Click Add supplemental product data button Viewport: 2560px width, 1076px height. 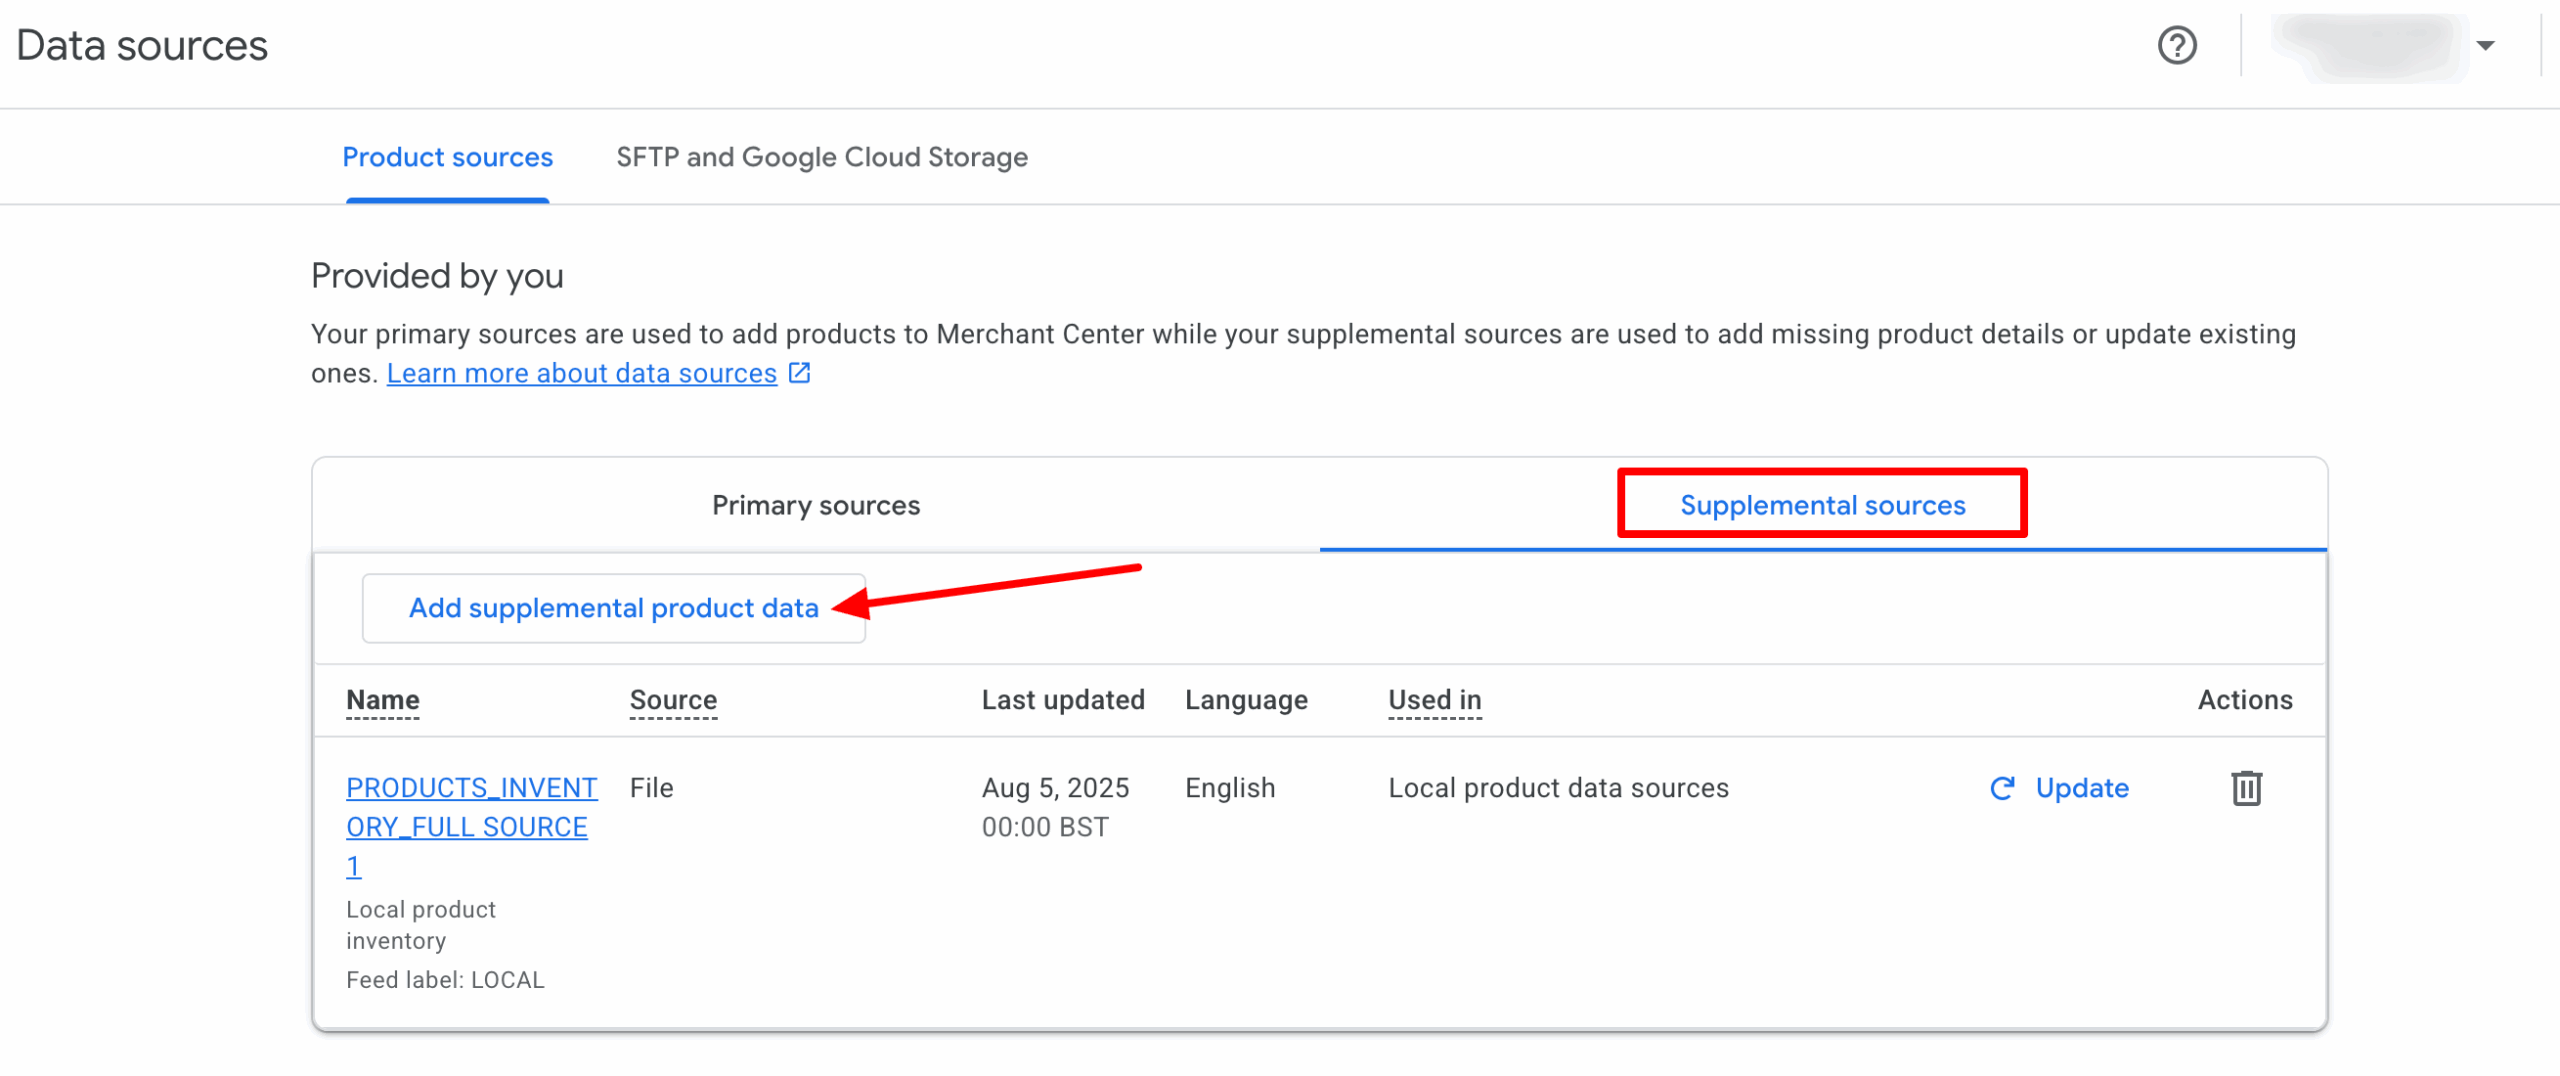coord(613,608)
